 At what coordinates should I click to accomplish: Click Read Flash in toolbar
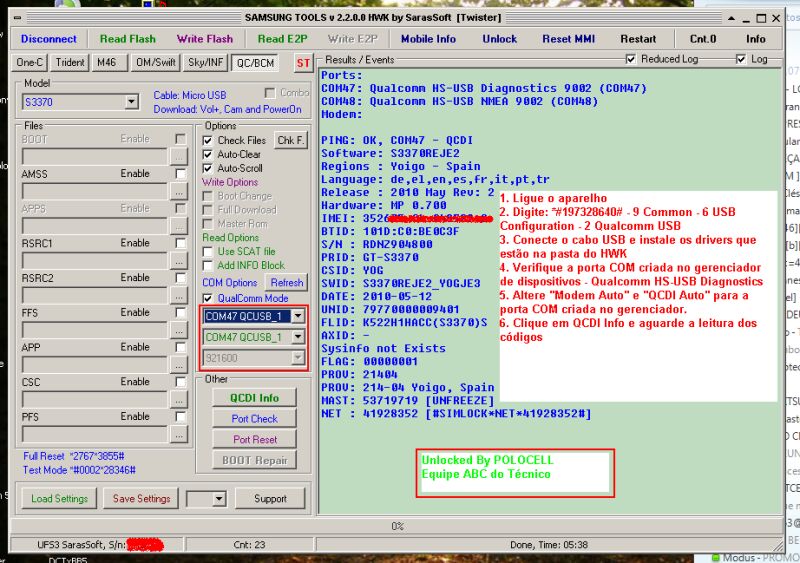pos(128,39)
